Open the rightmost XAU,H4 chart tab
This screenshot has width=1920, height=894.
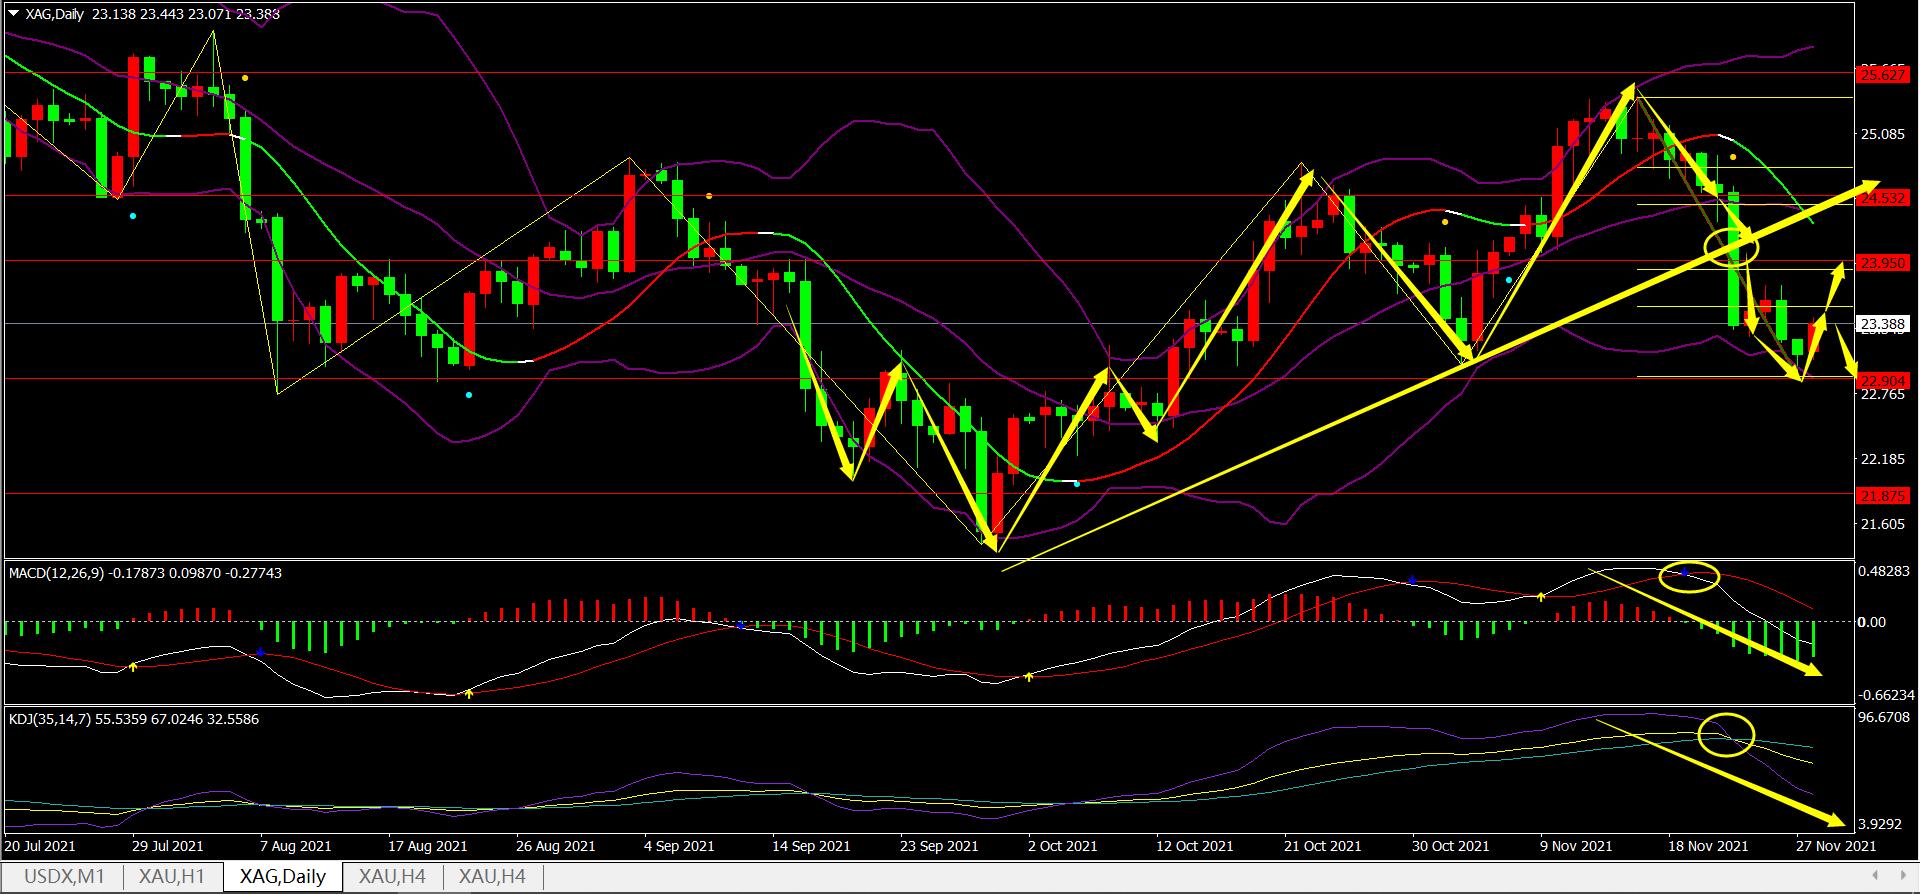(x=492, y=877)
